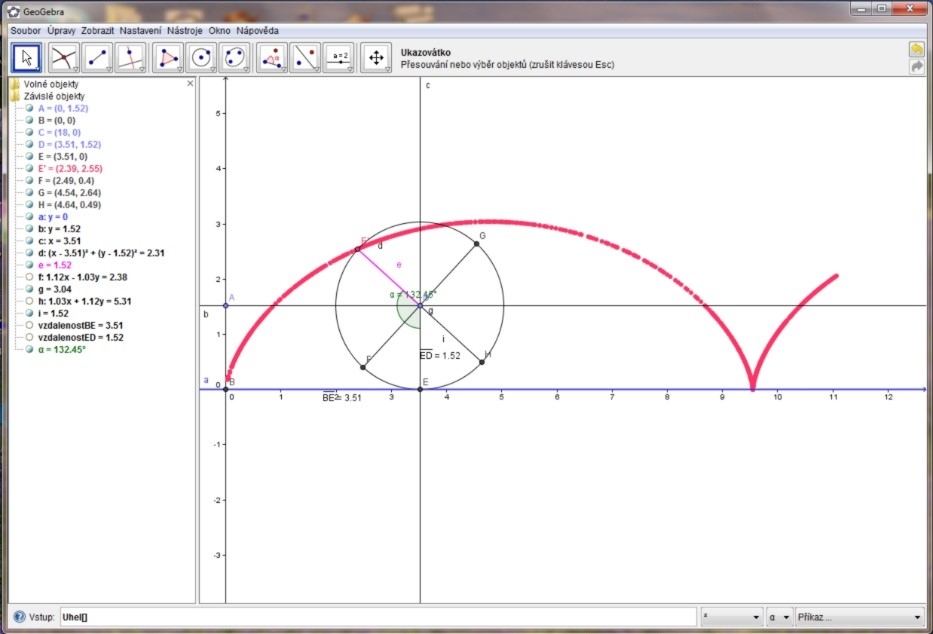Hide point E' via its visibility bullet
The width and height of the screenshot is (933, 634).
click(x=30, y=169)
